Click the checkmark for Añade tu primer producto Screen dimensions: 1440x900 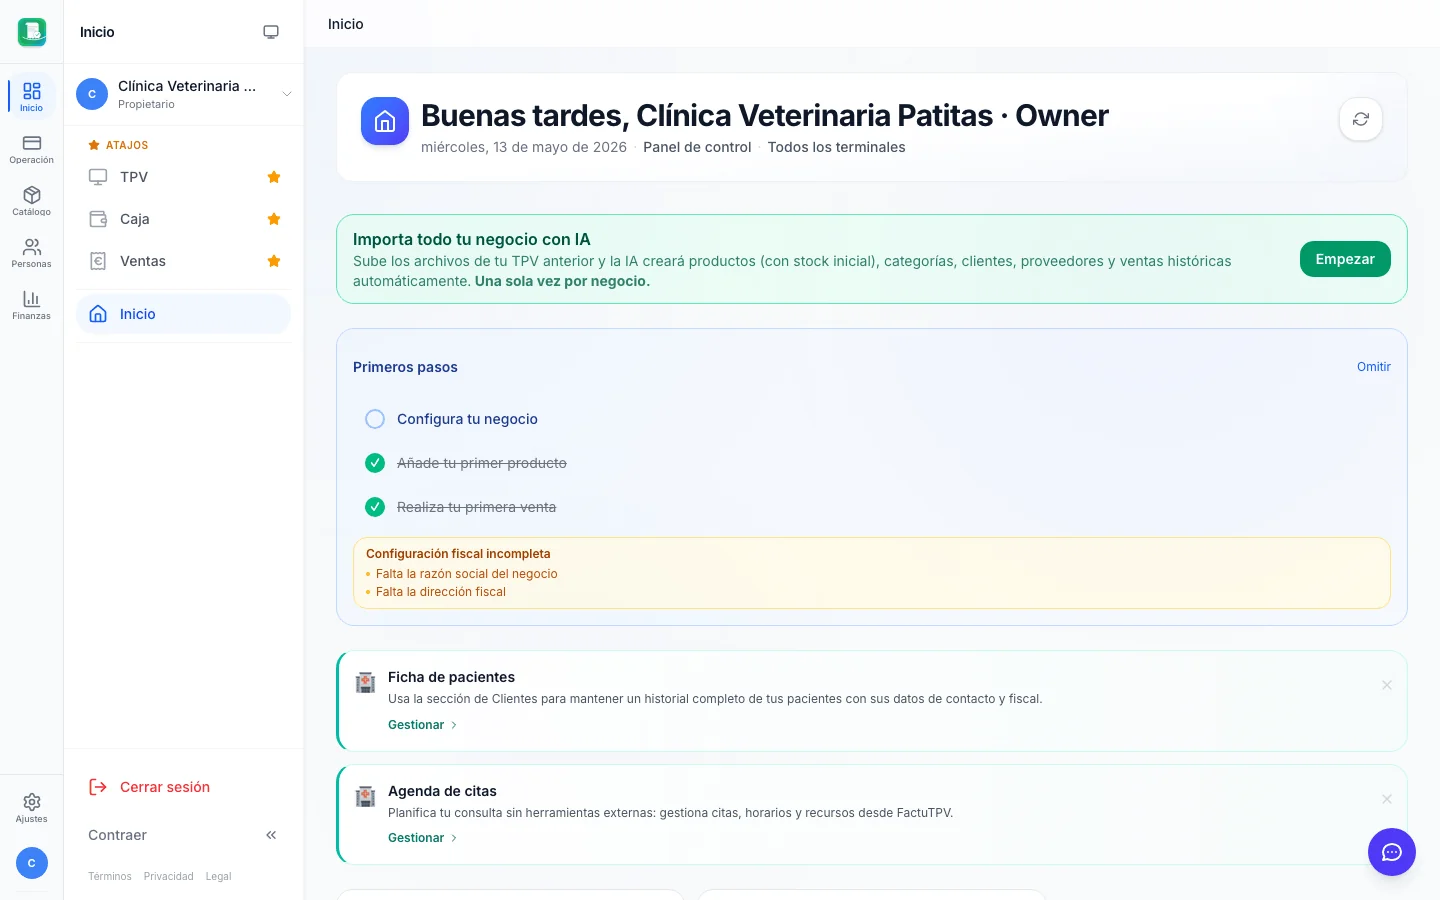[x=375, y=463]
